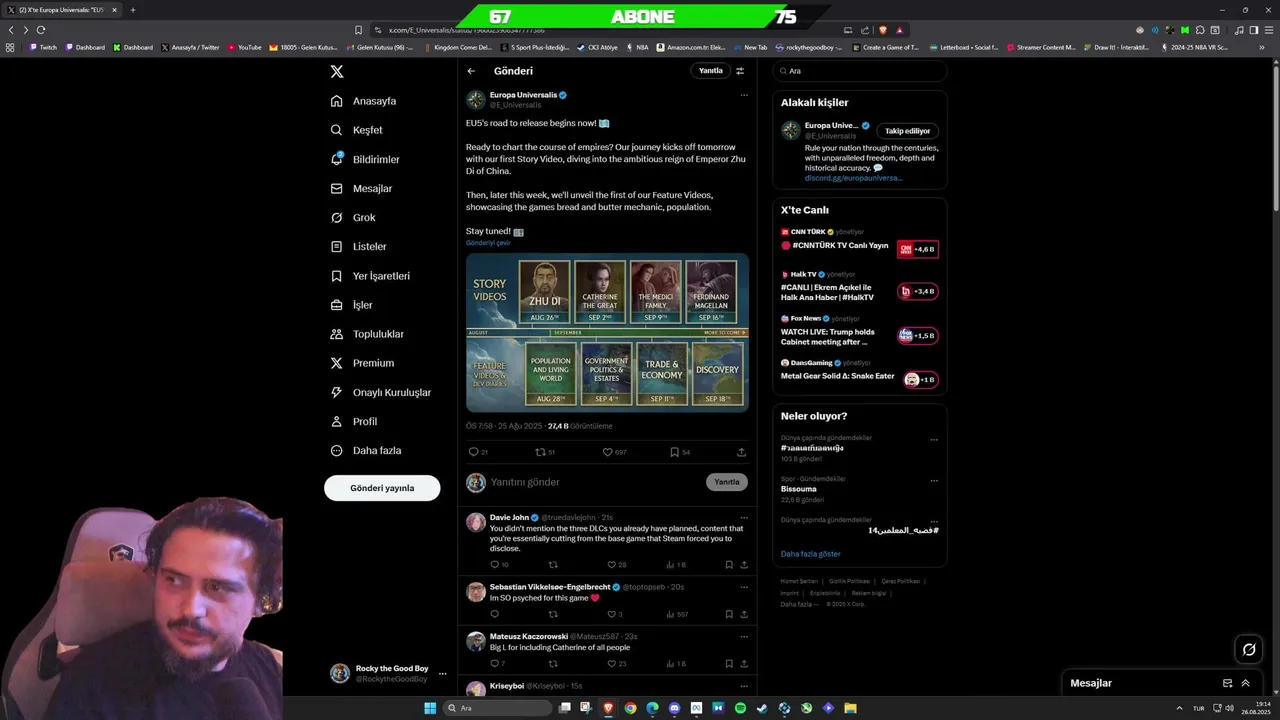Open options for Bissouma trend
The height and width of the screenshot is (720, 1280).
(x=934, y=480)
